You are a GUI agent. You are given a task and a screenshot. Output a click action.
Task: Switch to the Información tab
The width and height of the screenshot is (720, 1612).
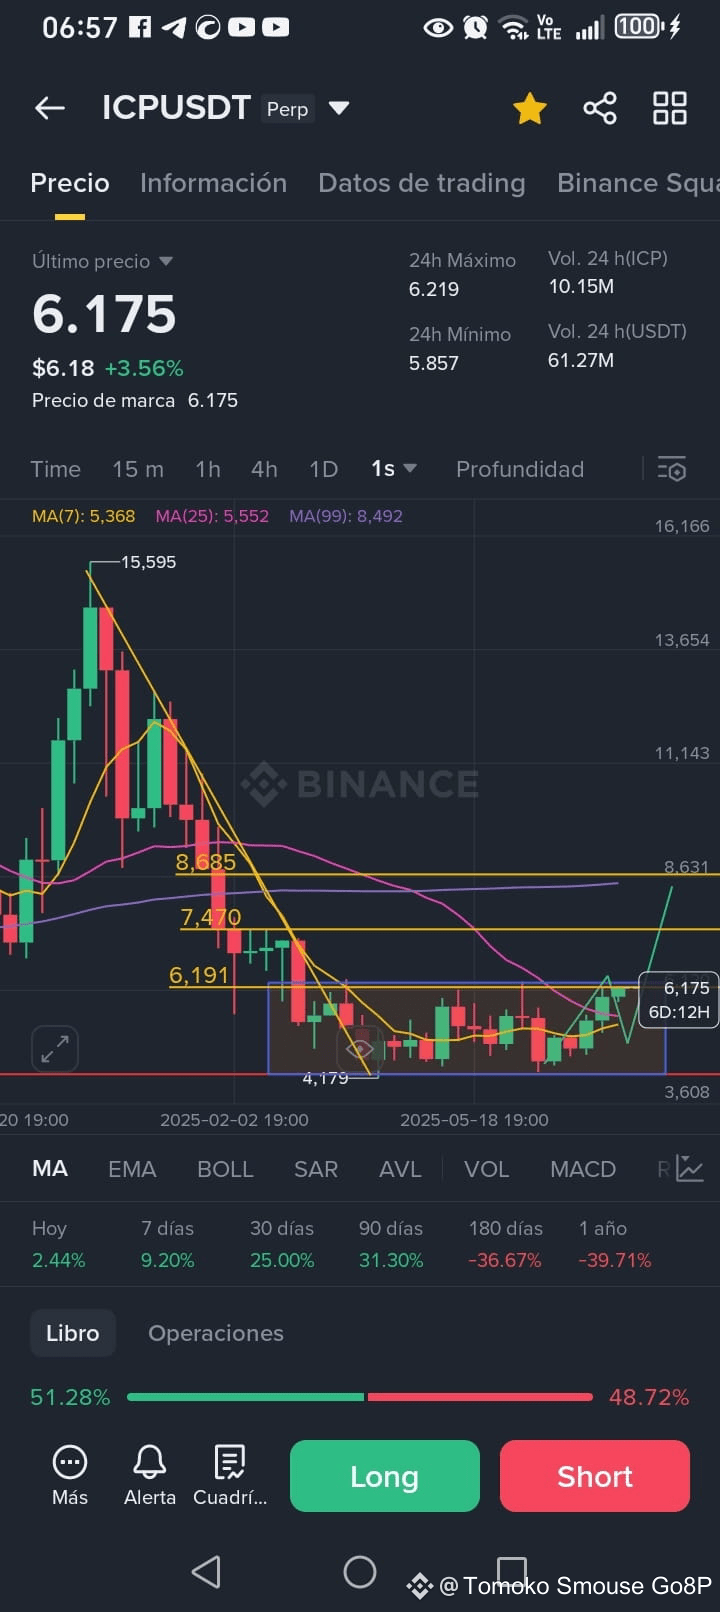click(213, 183)
